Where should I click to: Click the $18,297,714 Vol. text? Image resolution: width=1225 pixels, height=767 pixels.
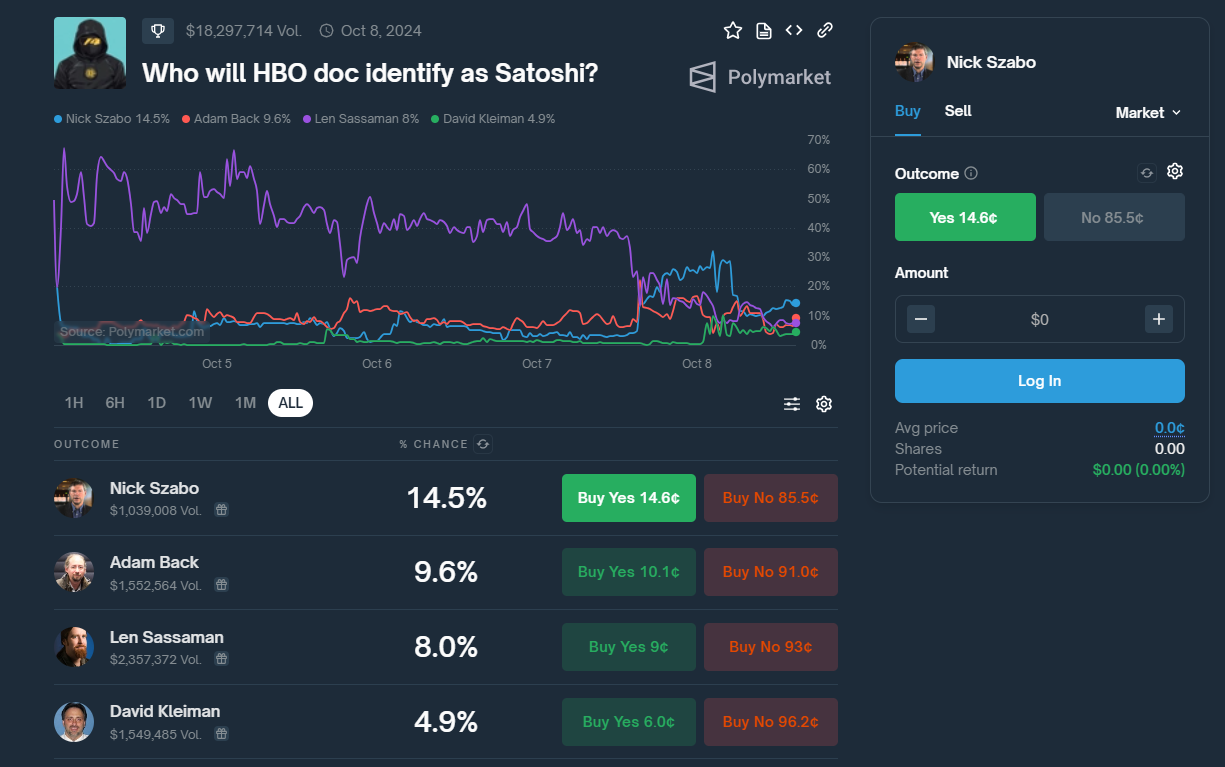(244, 31)
